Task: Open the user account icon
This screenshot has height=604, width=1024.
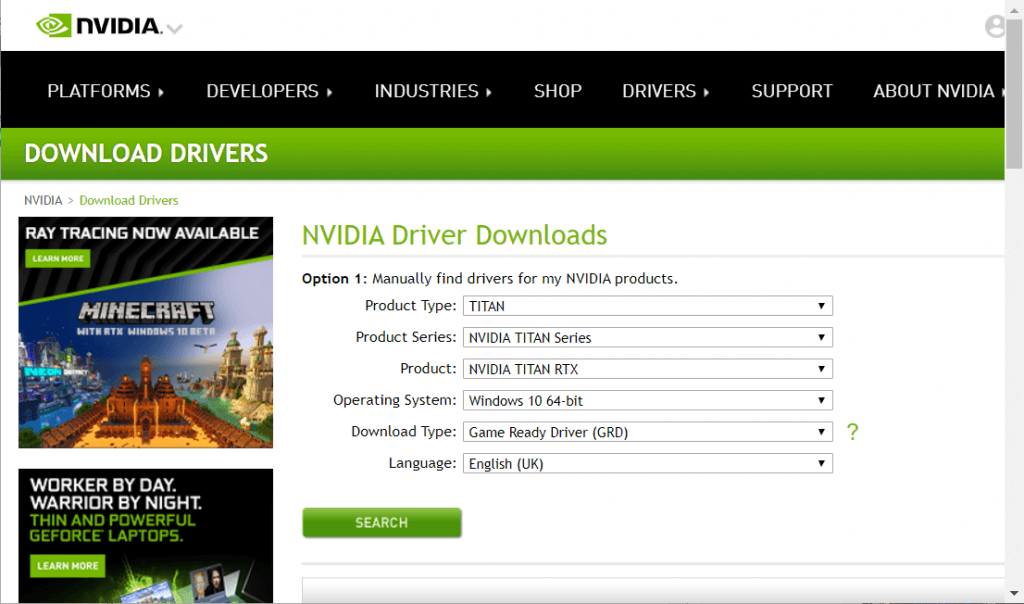Action: pyautogui.click(x=995, y=26)
